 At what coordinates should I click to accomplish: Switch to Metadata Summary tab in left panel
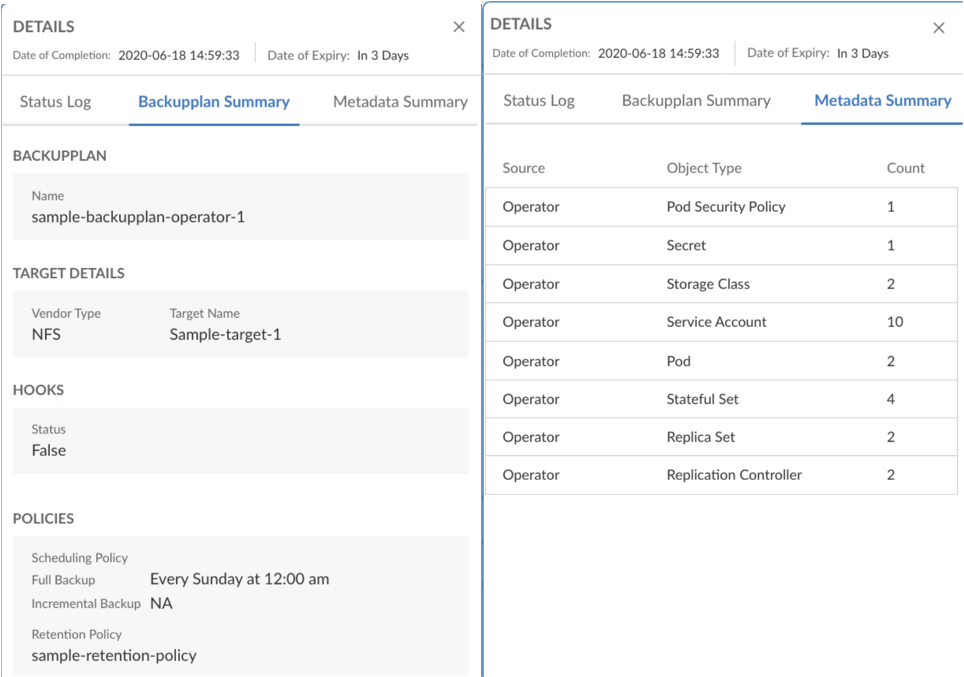(x=400, y=101)
